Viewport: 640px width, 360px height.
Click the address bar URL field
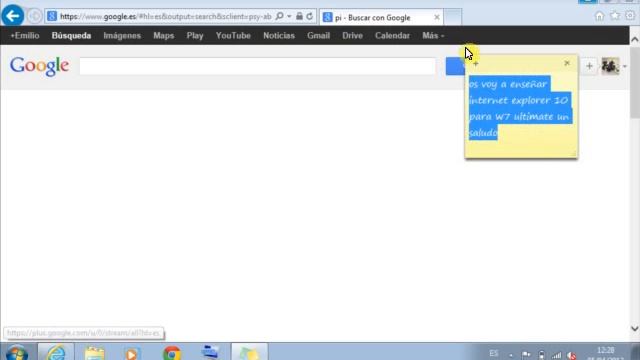(165, 16)
